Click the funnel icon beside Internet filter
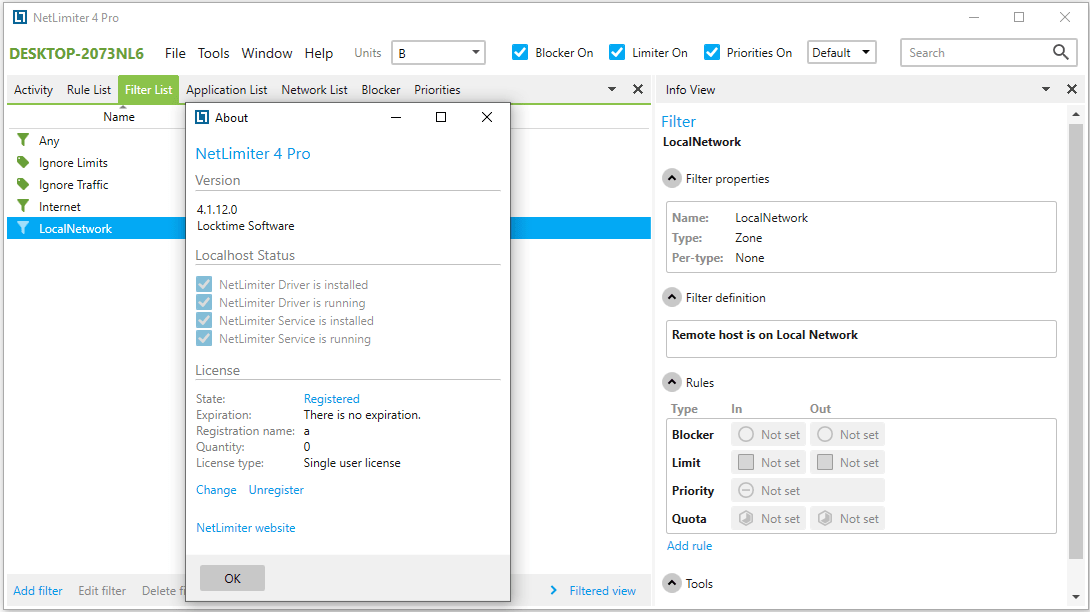1090x612 pixels. [x=23, y=206]
